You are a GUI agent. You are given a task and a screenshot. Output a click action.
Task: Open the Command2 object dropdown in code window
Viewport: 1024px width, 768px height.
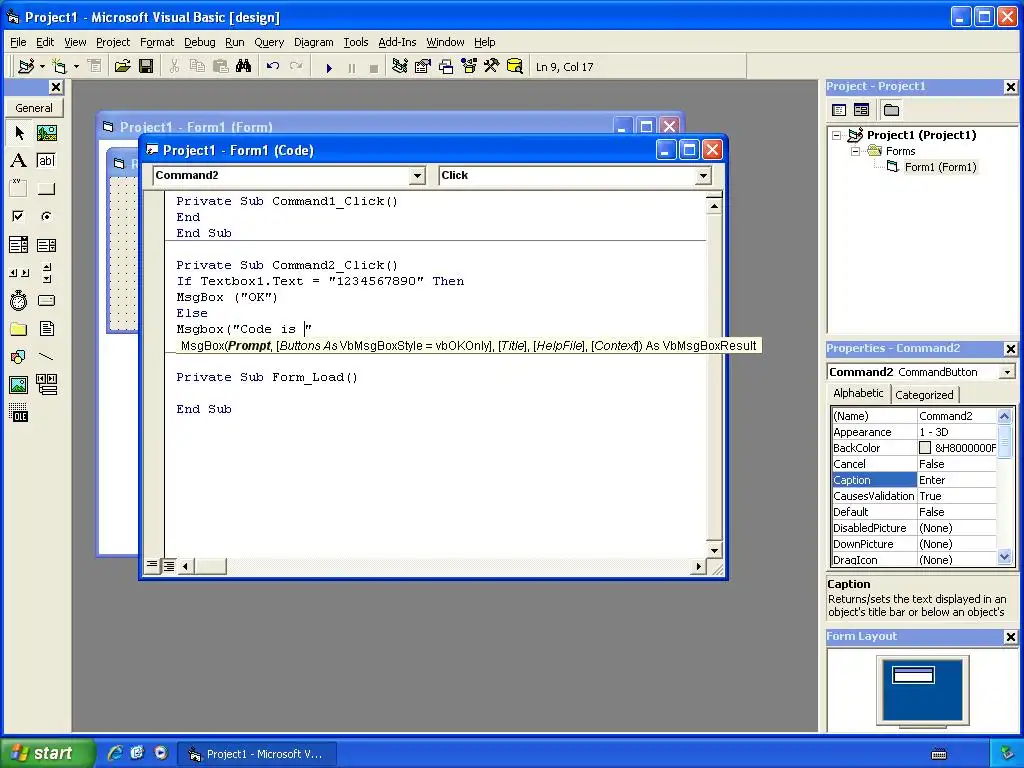click(x=418, y=175)
